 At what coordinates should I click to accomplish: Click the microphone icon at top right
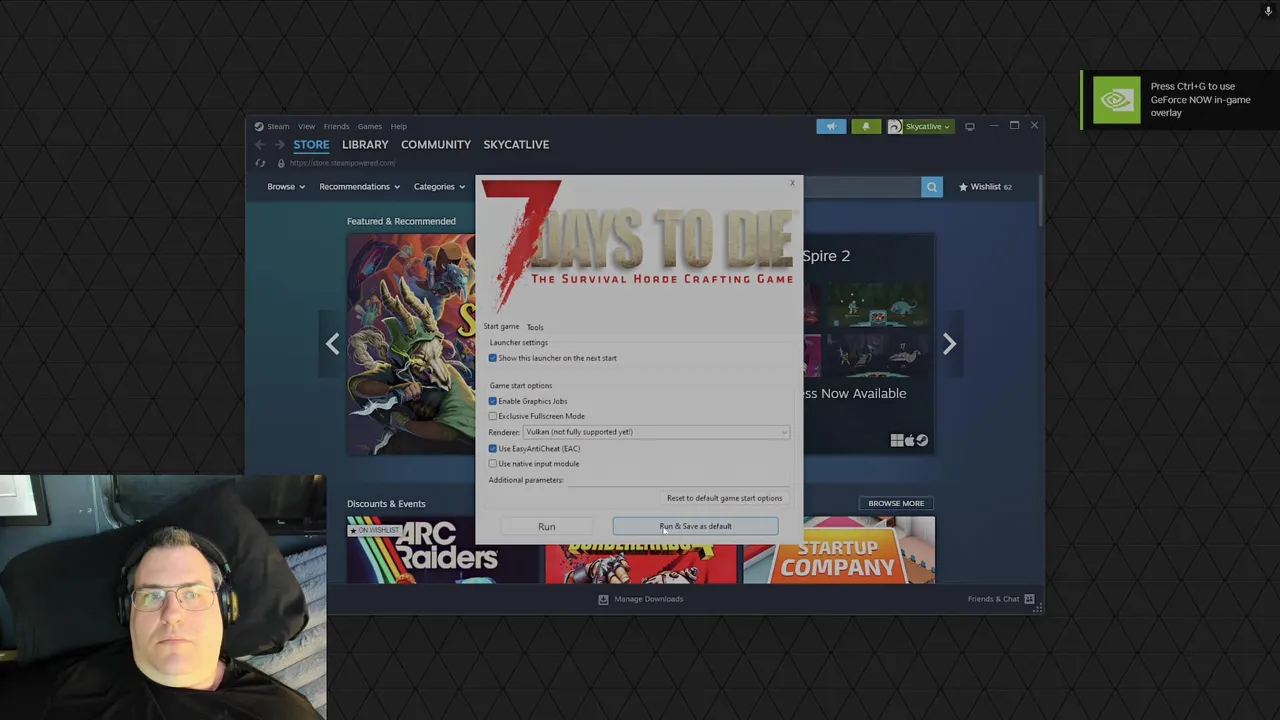(x=1268, y=11)
